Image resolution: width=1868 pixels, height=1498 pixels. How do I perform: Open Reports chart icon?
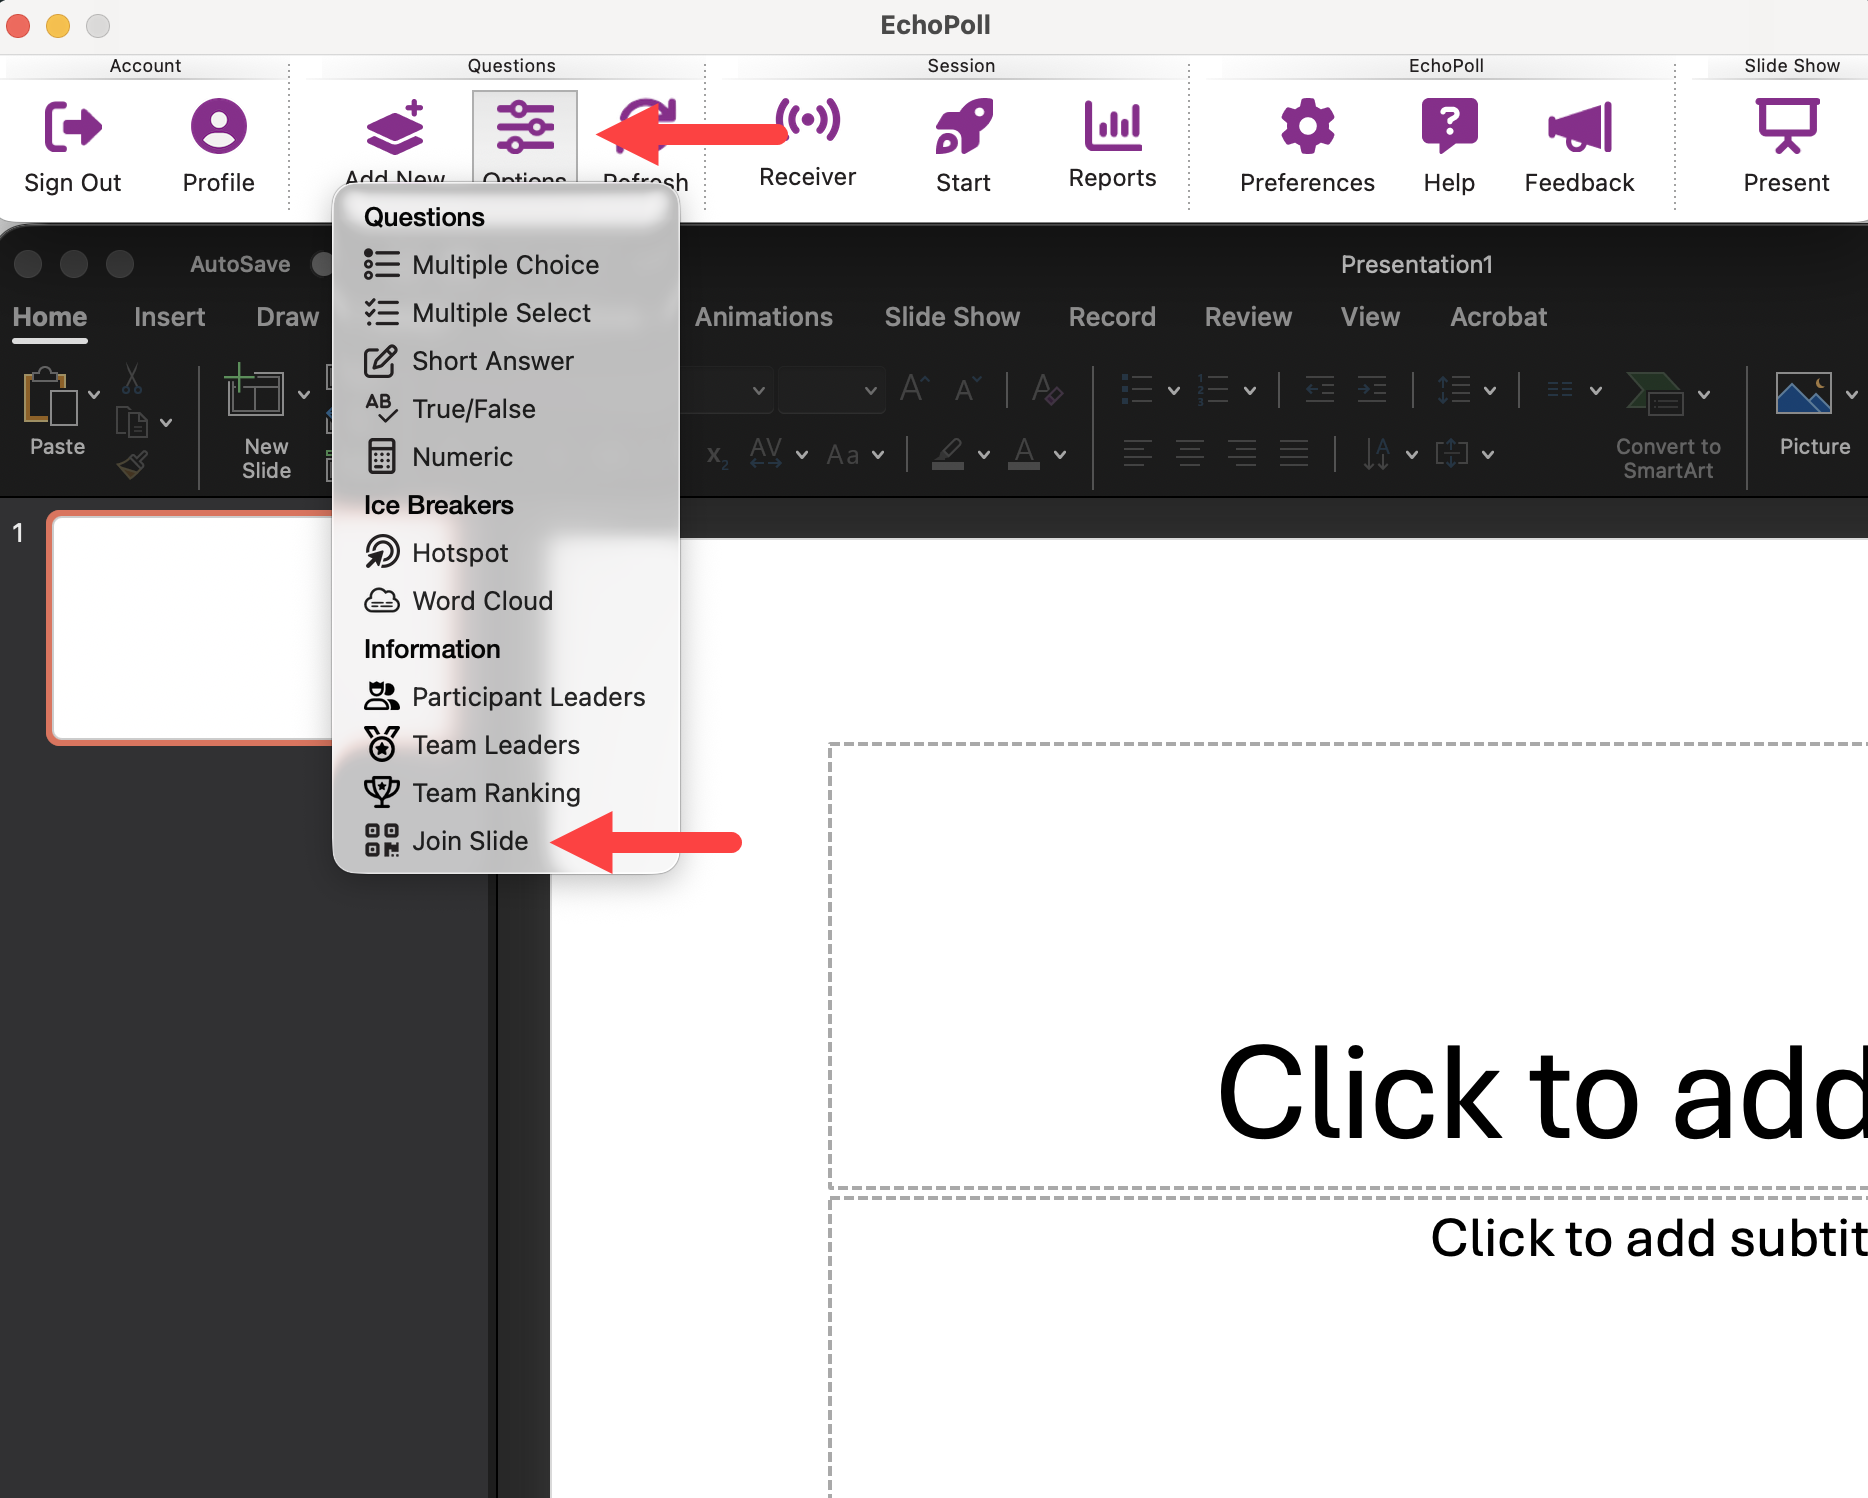1113,126
